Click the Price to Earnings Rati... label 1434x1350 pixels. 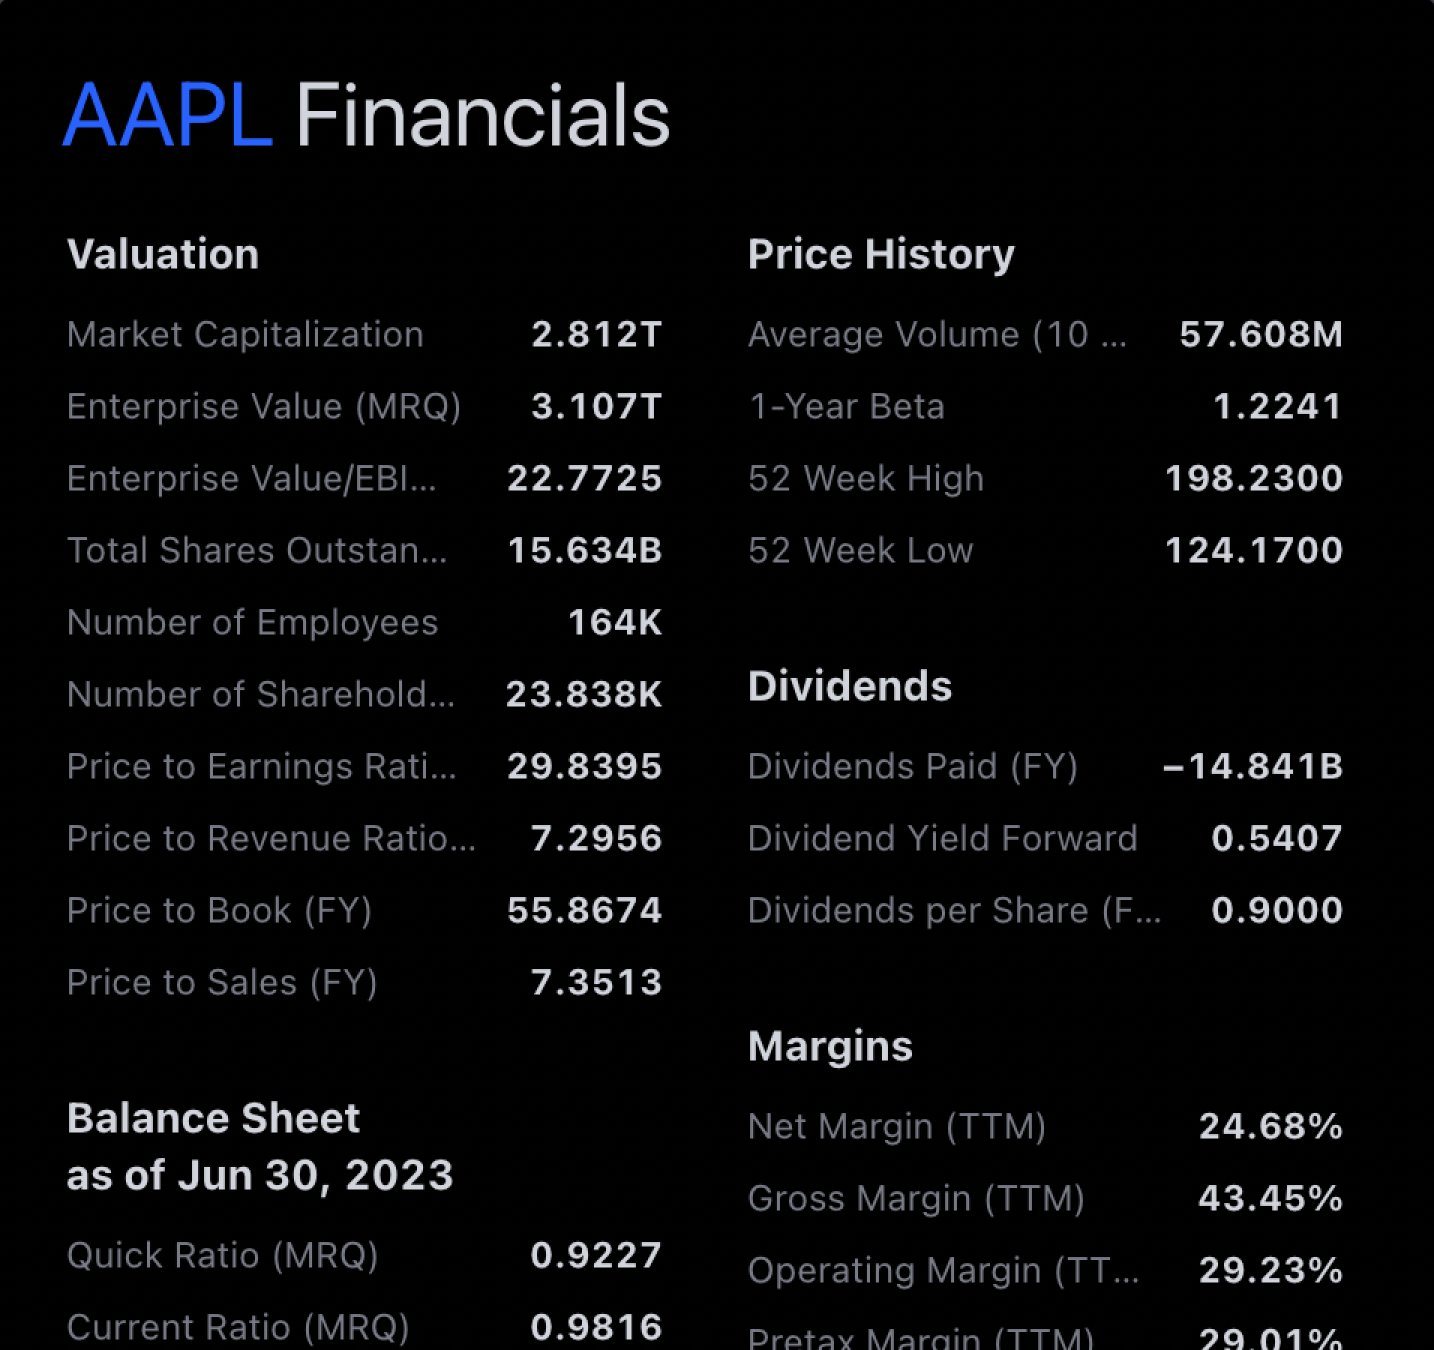[261, 767]
